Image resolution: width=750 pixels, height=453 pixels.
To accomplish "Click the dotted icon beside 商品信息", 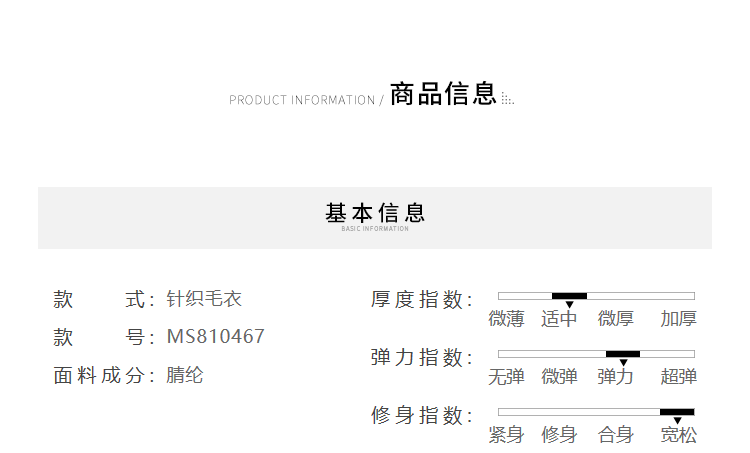I will tap(507, 99).
